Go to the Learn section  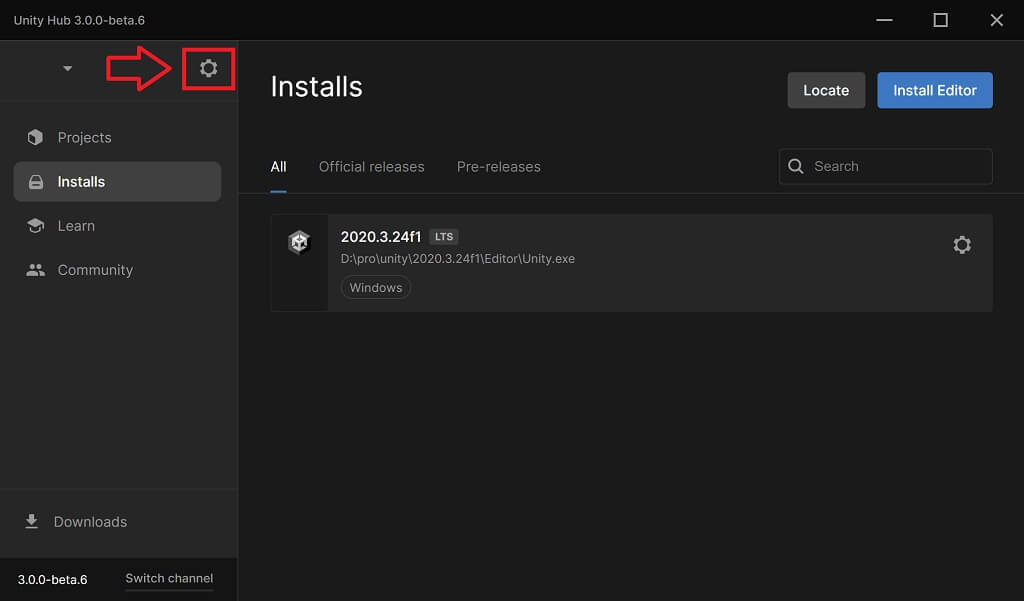click(118, 225)
